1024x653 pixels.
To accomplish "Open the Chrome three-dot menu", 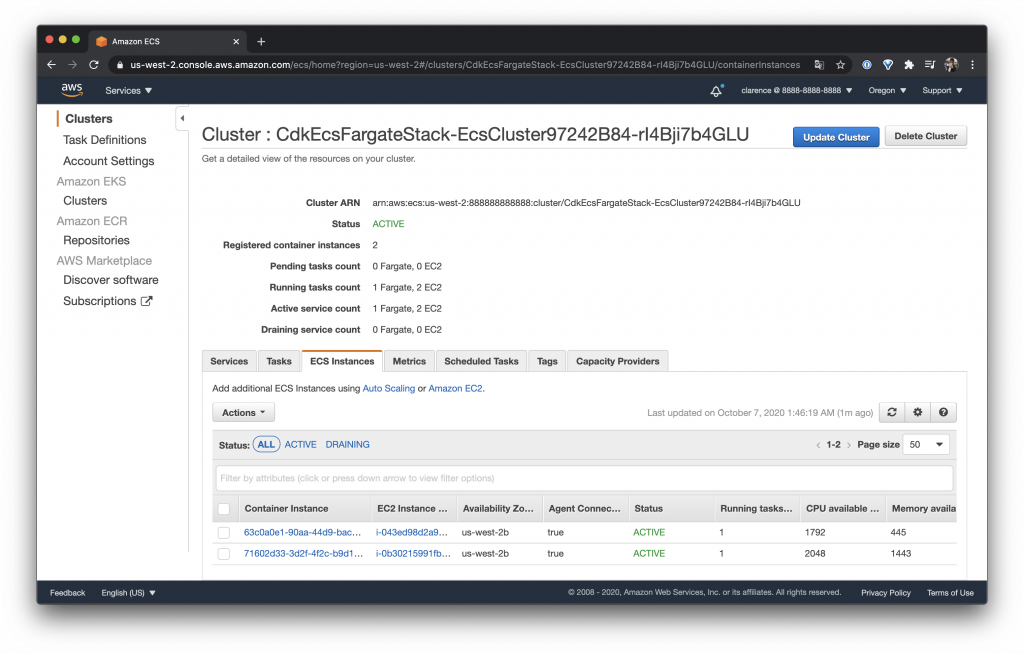I will click(972, 65).
